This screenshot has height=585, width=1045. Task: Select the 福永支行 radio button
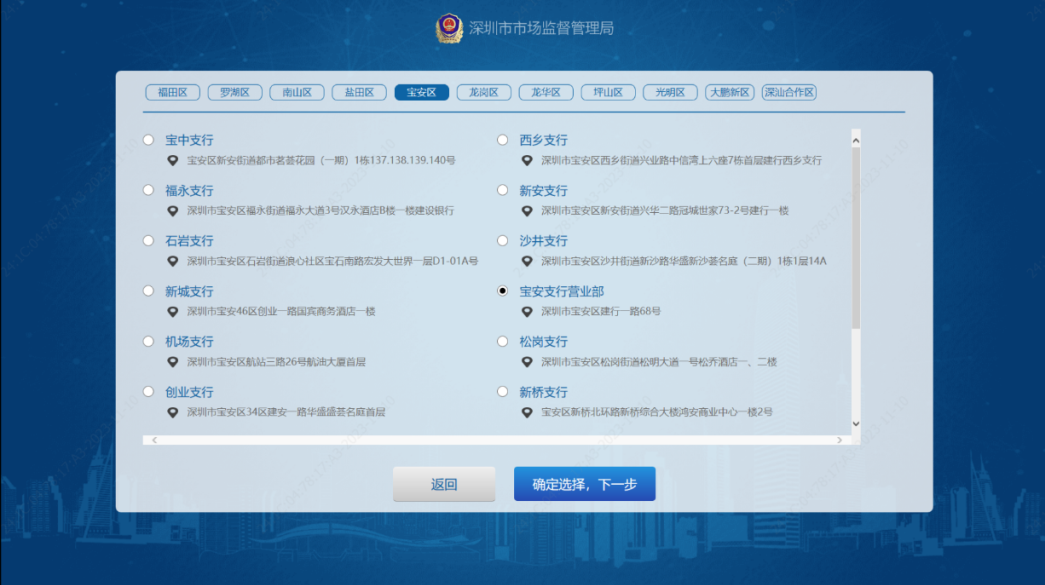pos(149,191)
